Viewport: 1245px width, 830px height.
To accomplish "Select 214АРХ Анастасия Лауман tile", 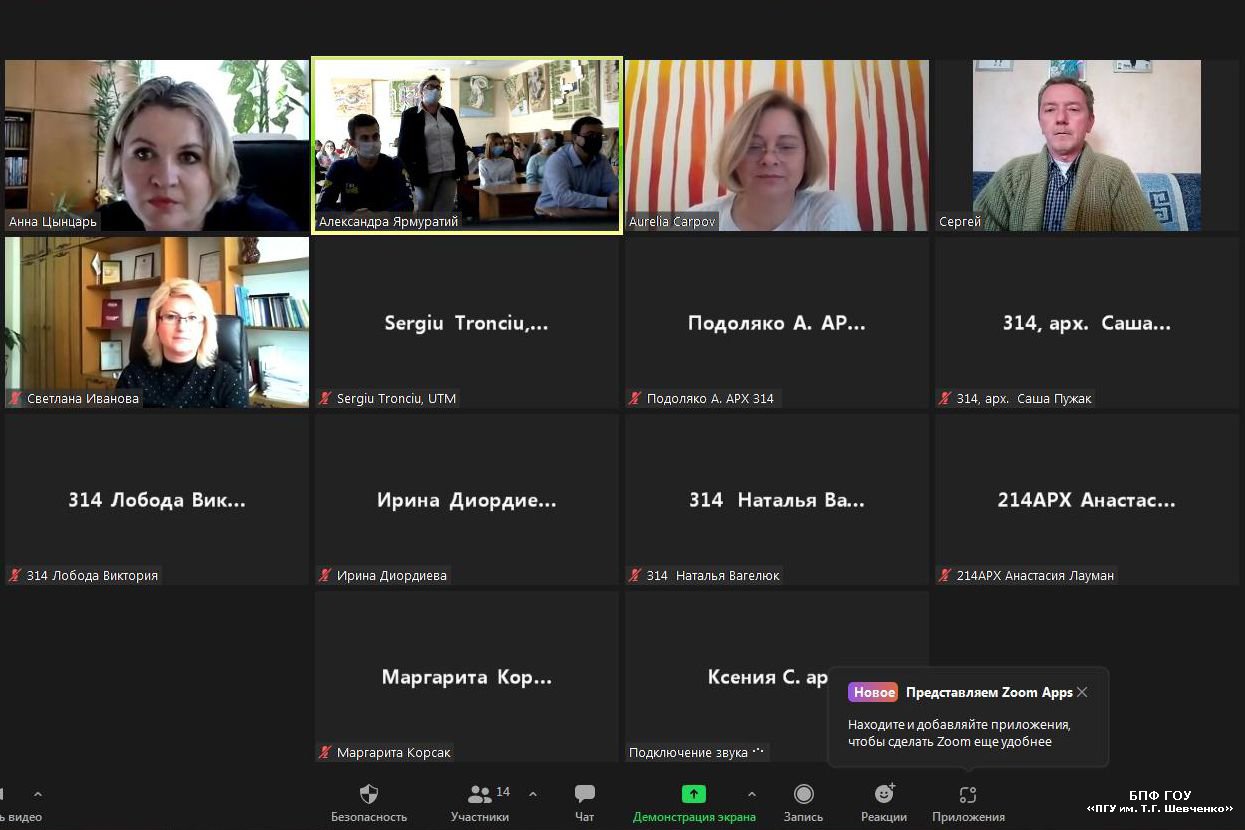I will tap(1087, 499).
